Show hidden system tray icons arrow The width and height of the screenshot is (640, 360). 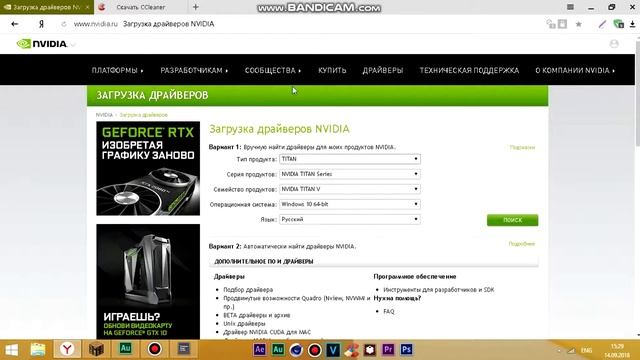click(x=559, y=351)
